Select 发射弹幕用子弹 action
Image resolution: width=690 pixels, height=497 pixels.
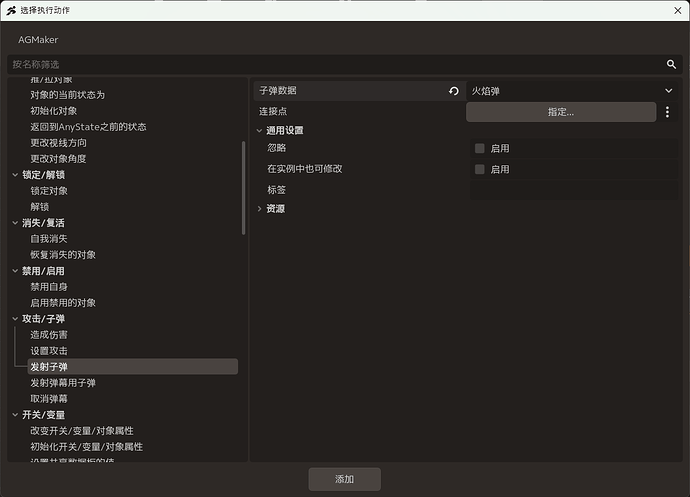(x=63, y=383)
